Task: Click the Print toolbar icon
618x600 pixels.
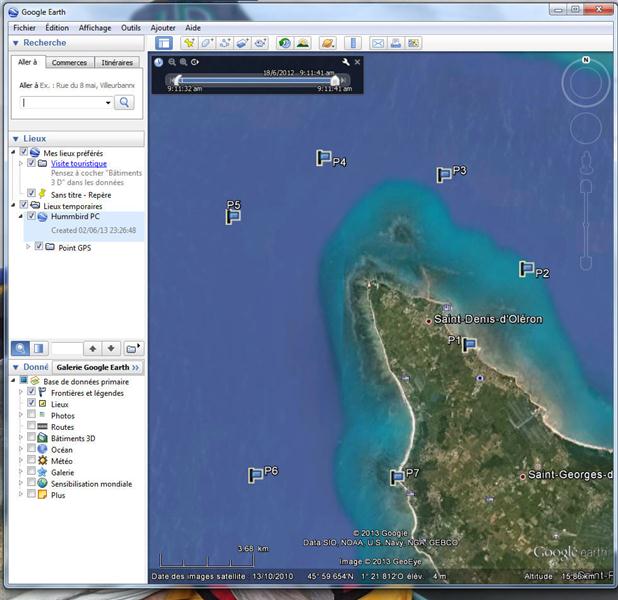Action: [396, 43]
